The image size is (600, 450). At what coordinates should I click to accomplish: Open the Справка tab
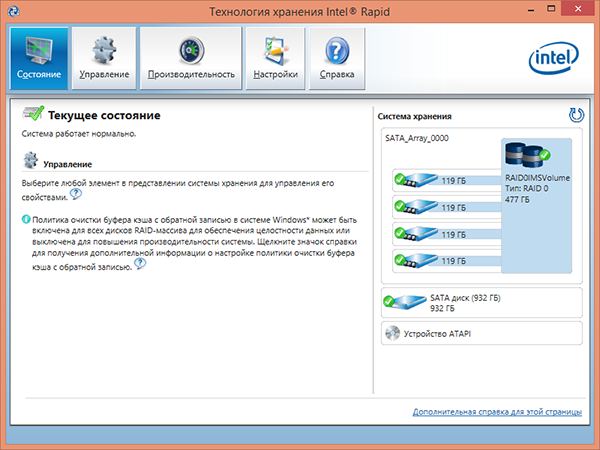tap(337, 58)
